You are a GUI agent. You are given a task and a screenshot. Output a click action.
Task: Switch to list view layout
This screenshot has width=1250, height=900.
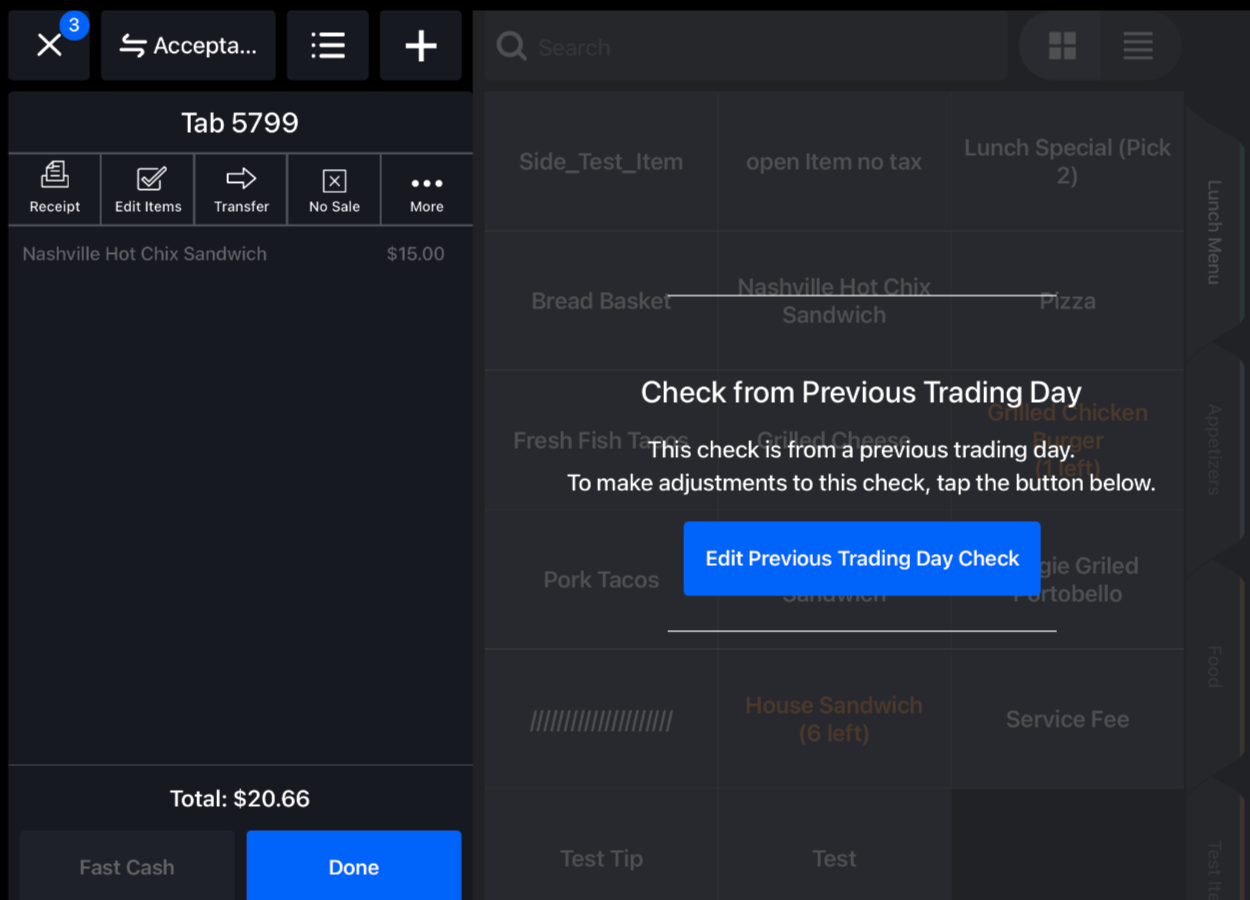click(1138, 45)
